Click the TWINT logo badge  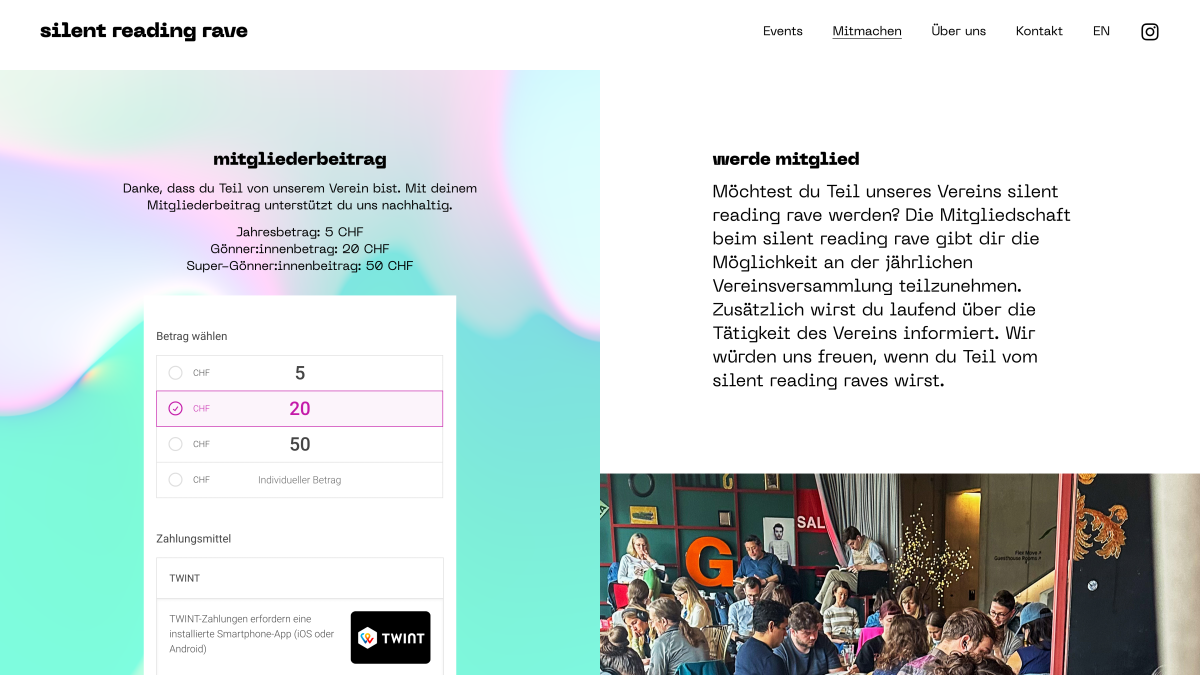390,637
